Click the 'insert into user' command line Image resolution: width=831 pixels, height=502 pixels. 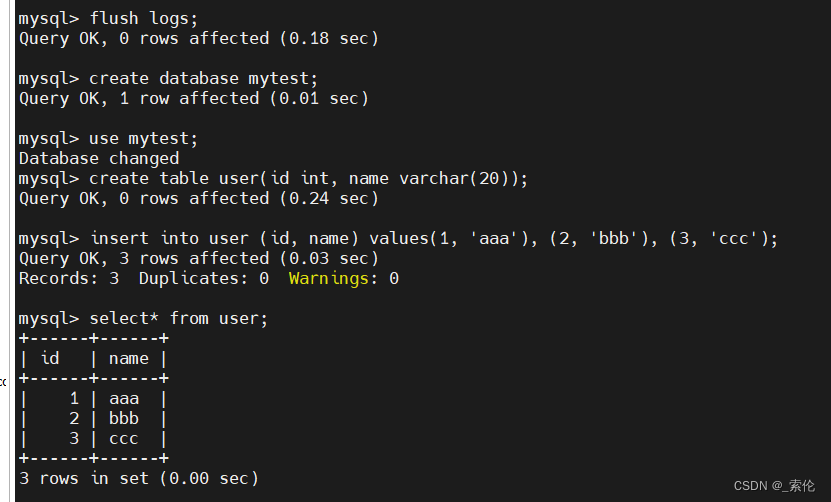(x=433, y=238)
